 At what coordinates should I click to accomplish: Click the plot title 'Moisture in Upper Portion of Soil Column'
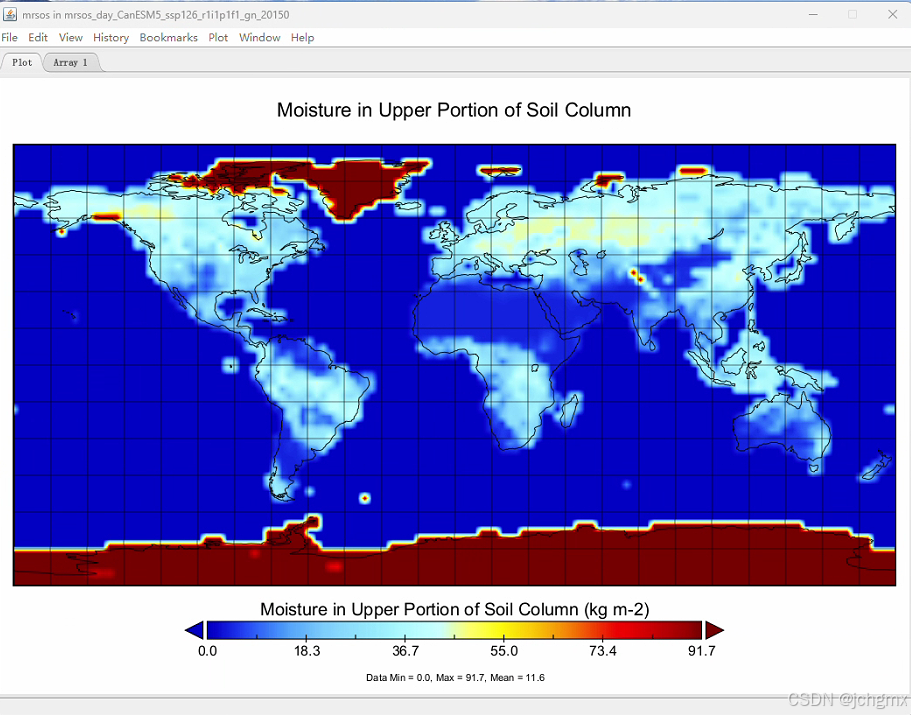pyautogui.click(x=454, y=110)
